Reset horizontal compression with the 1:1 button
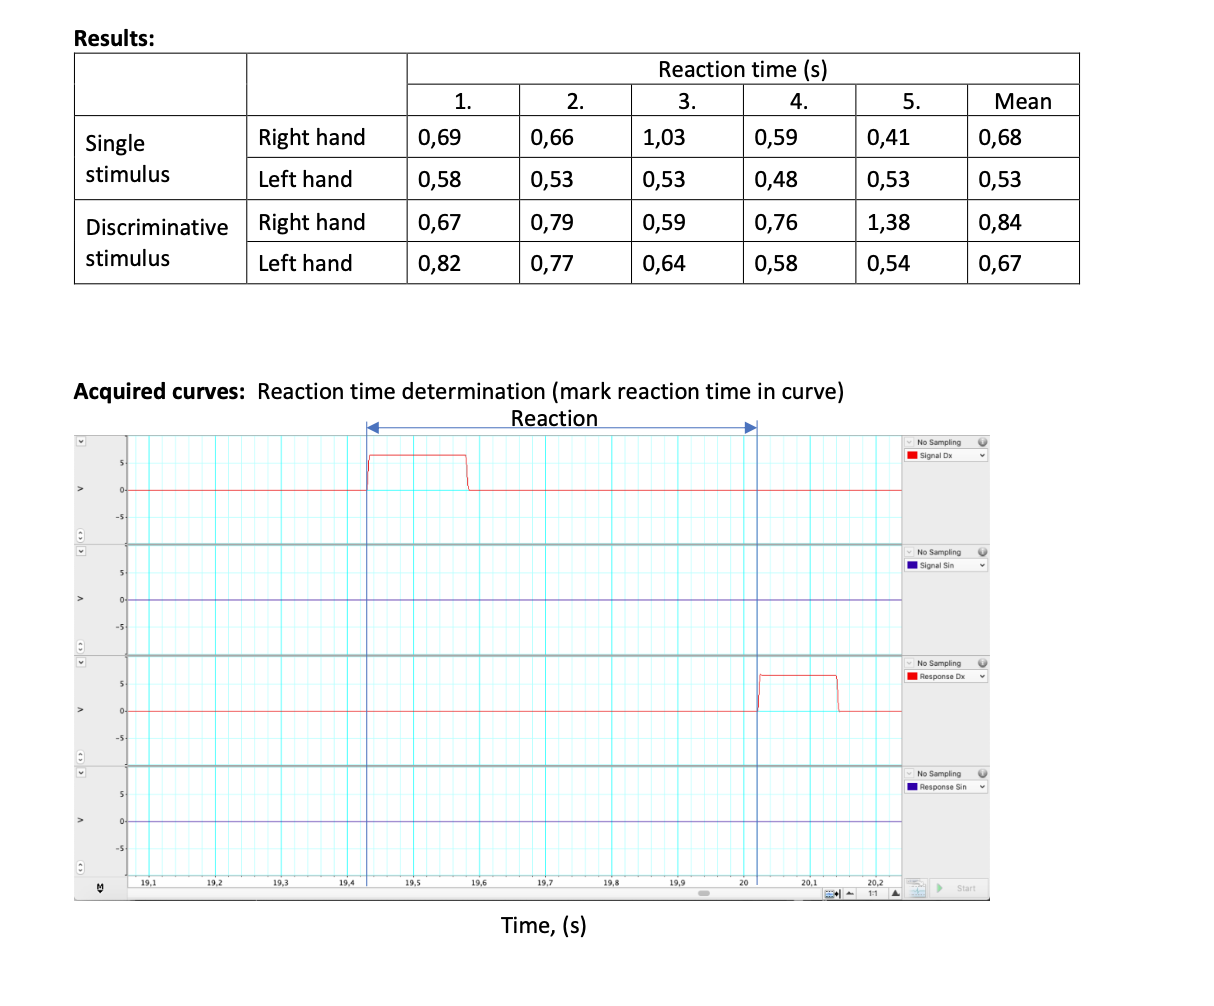 (873, 893)
